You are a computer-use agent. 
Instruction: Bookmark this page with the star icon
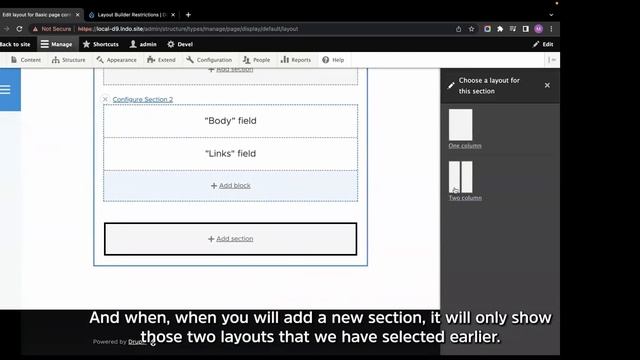(x=471, y=29)
